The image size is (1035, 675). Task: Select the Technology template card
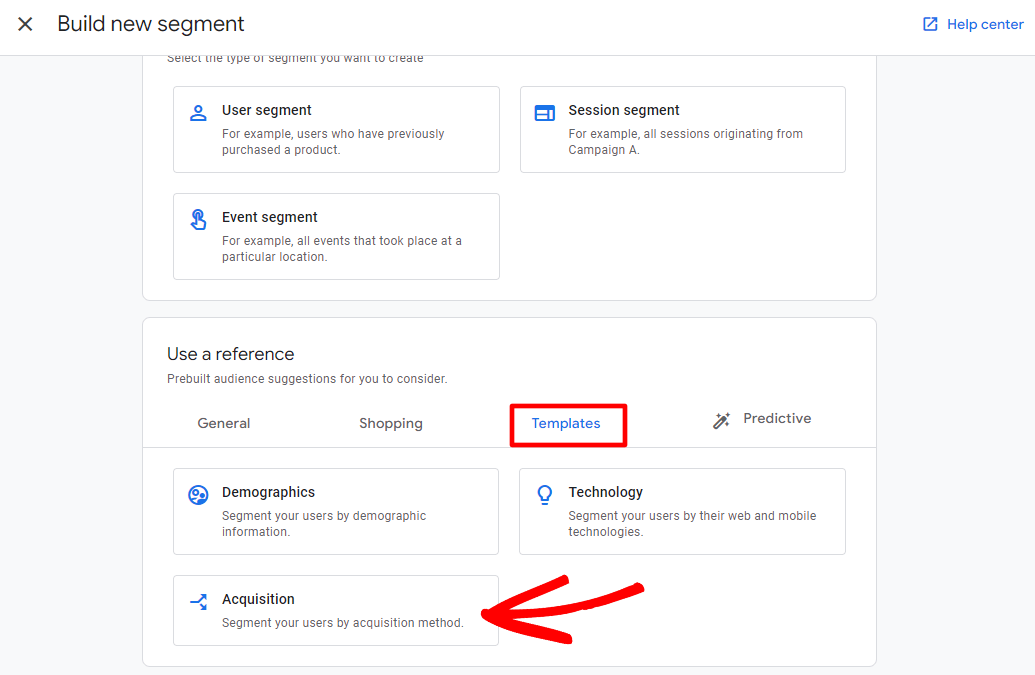click(682, 511)
